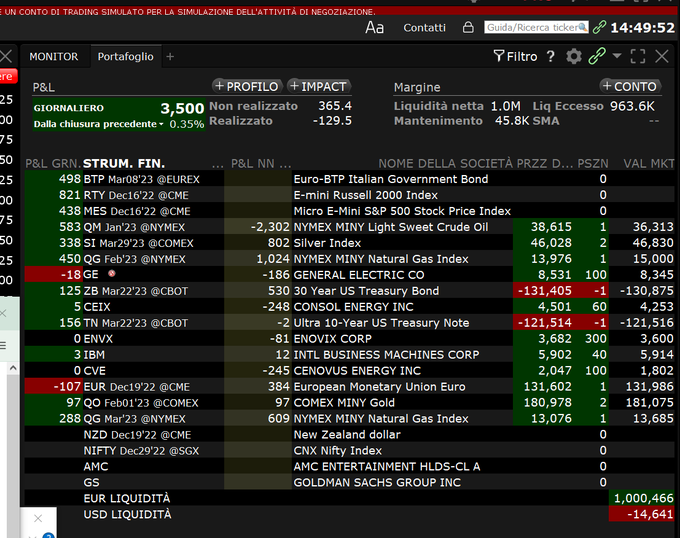Select the RTY Dec16'22 @CME row
Image resolution: width=680 pixels, height=538 pixels.
coord(350,195)
